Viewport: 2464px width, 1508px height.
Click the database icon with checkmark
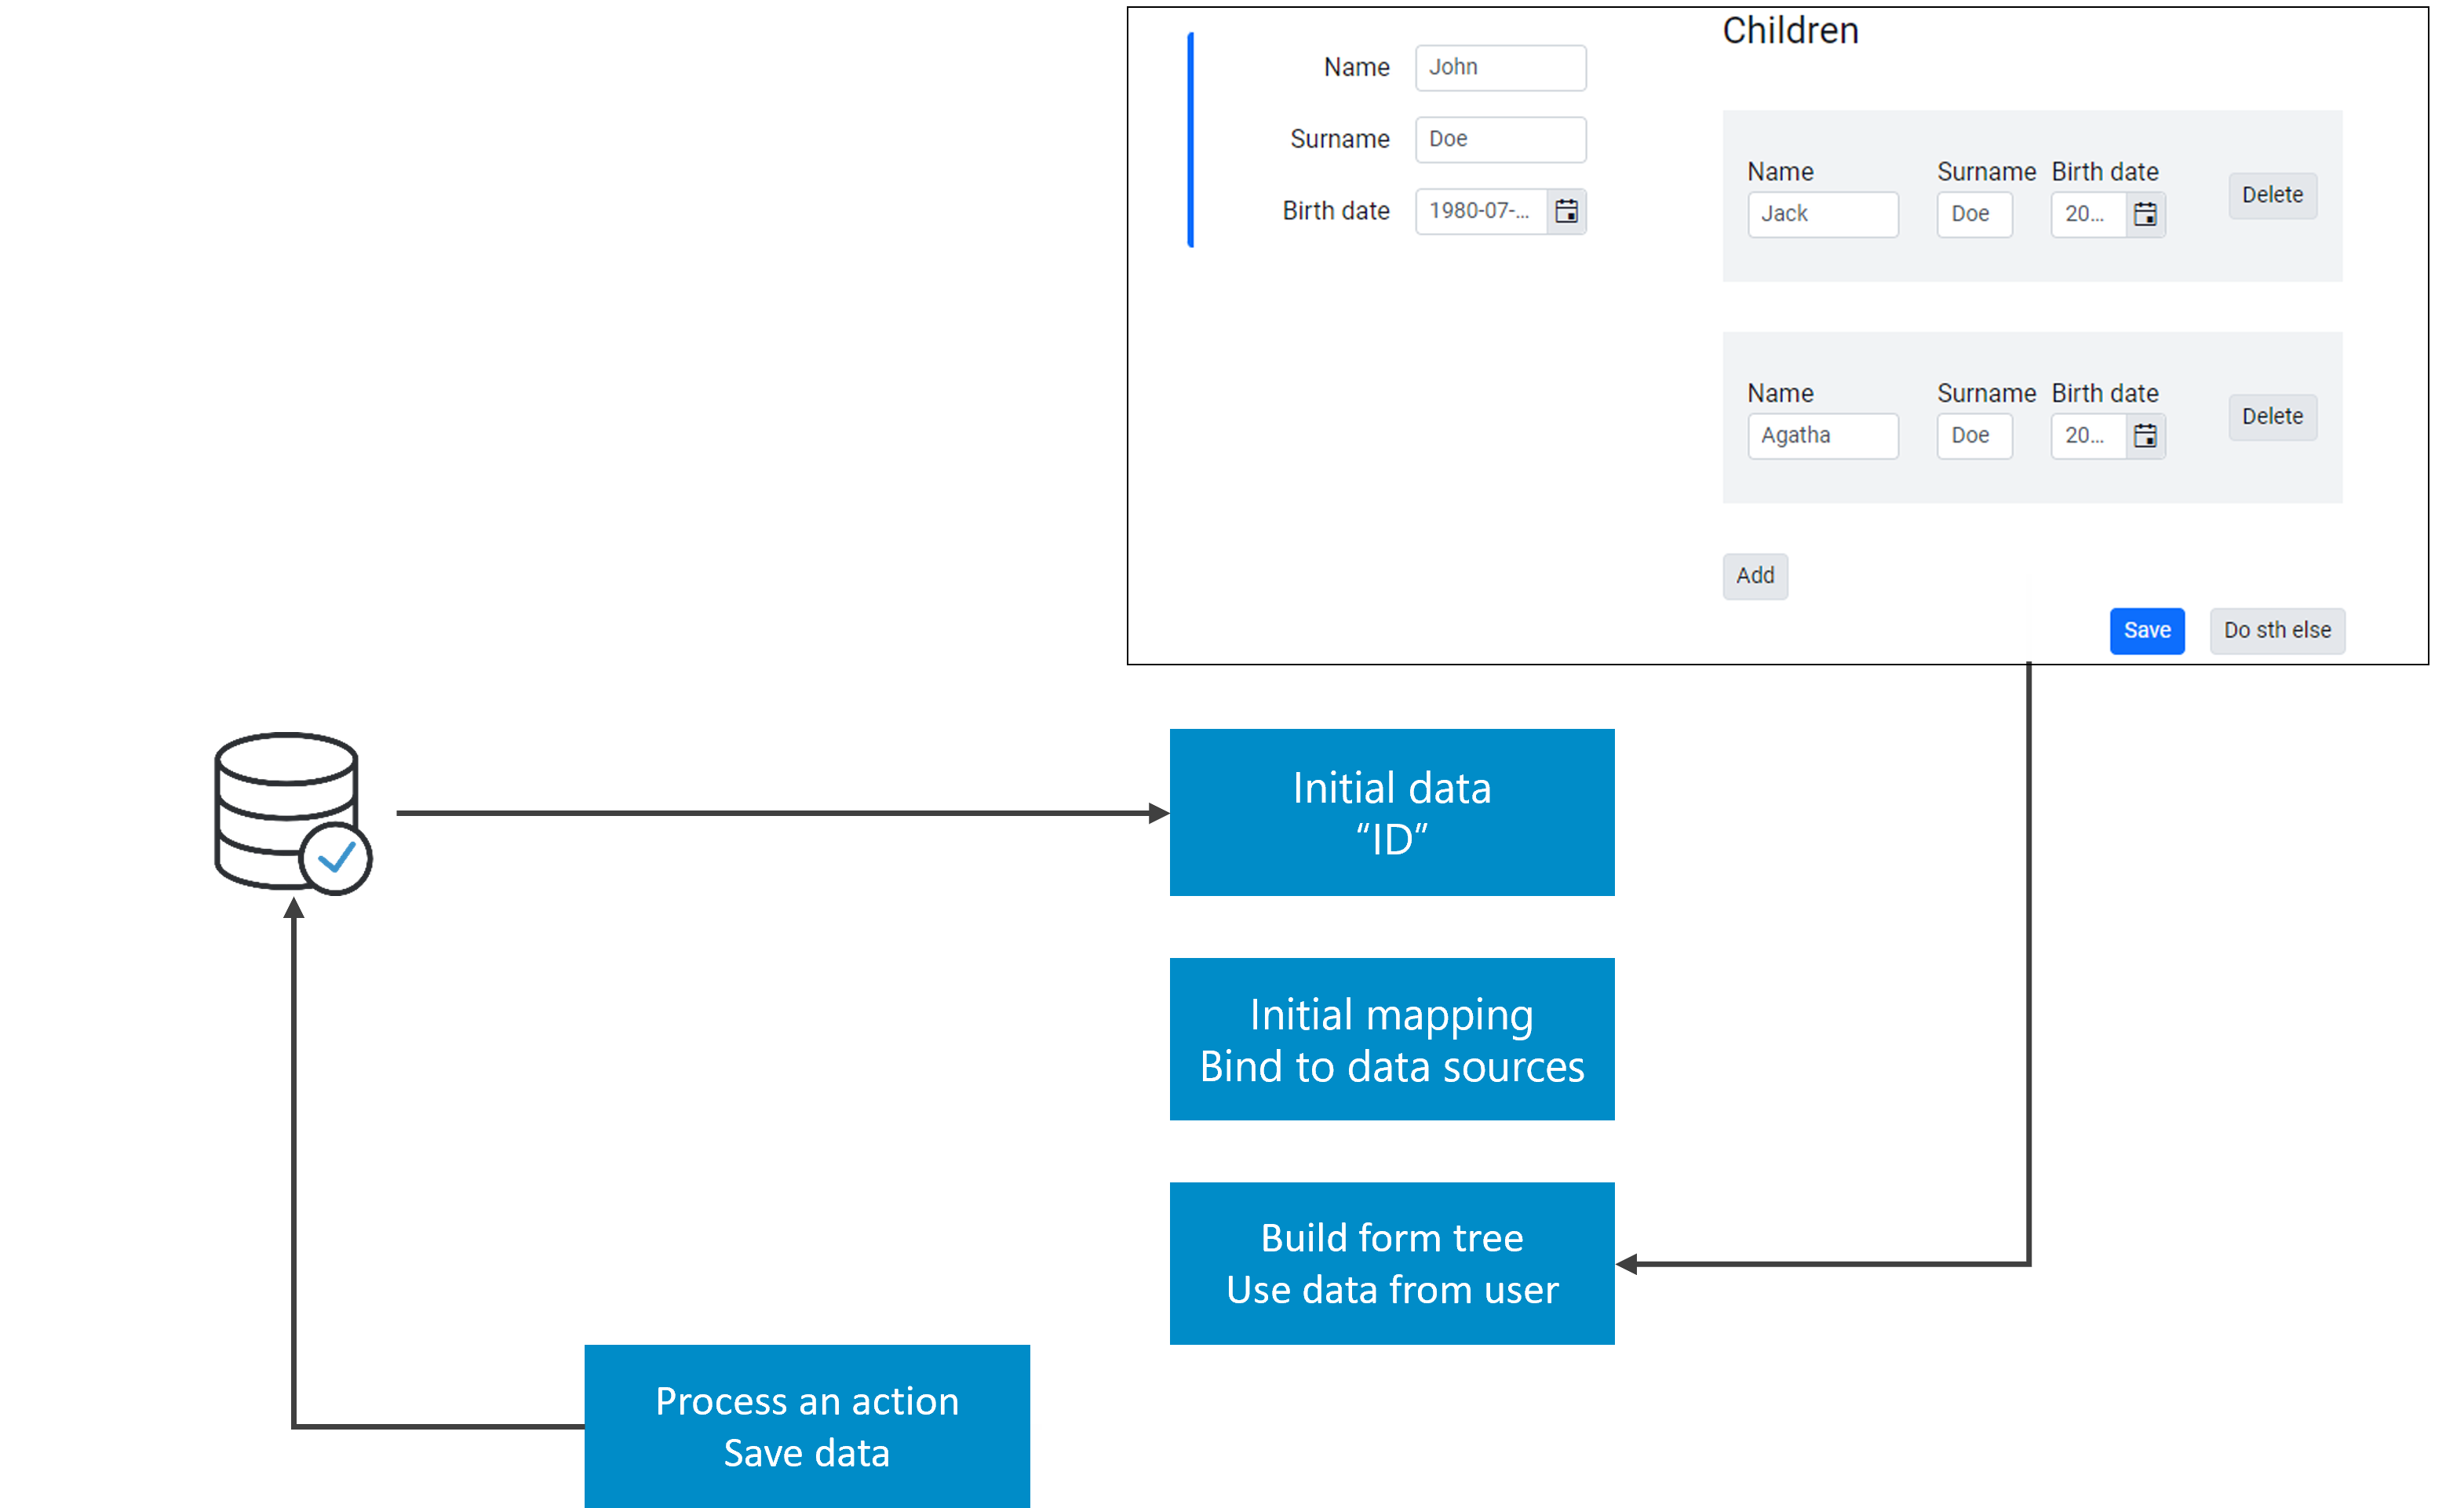tap(292, 813)
